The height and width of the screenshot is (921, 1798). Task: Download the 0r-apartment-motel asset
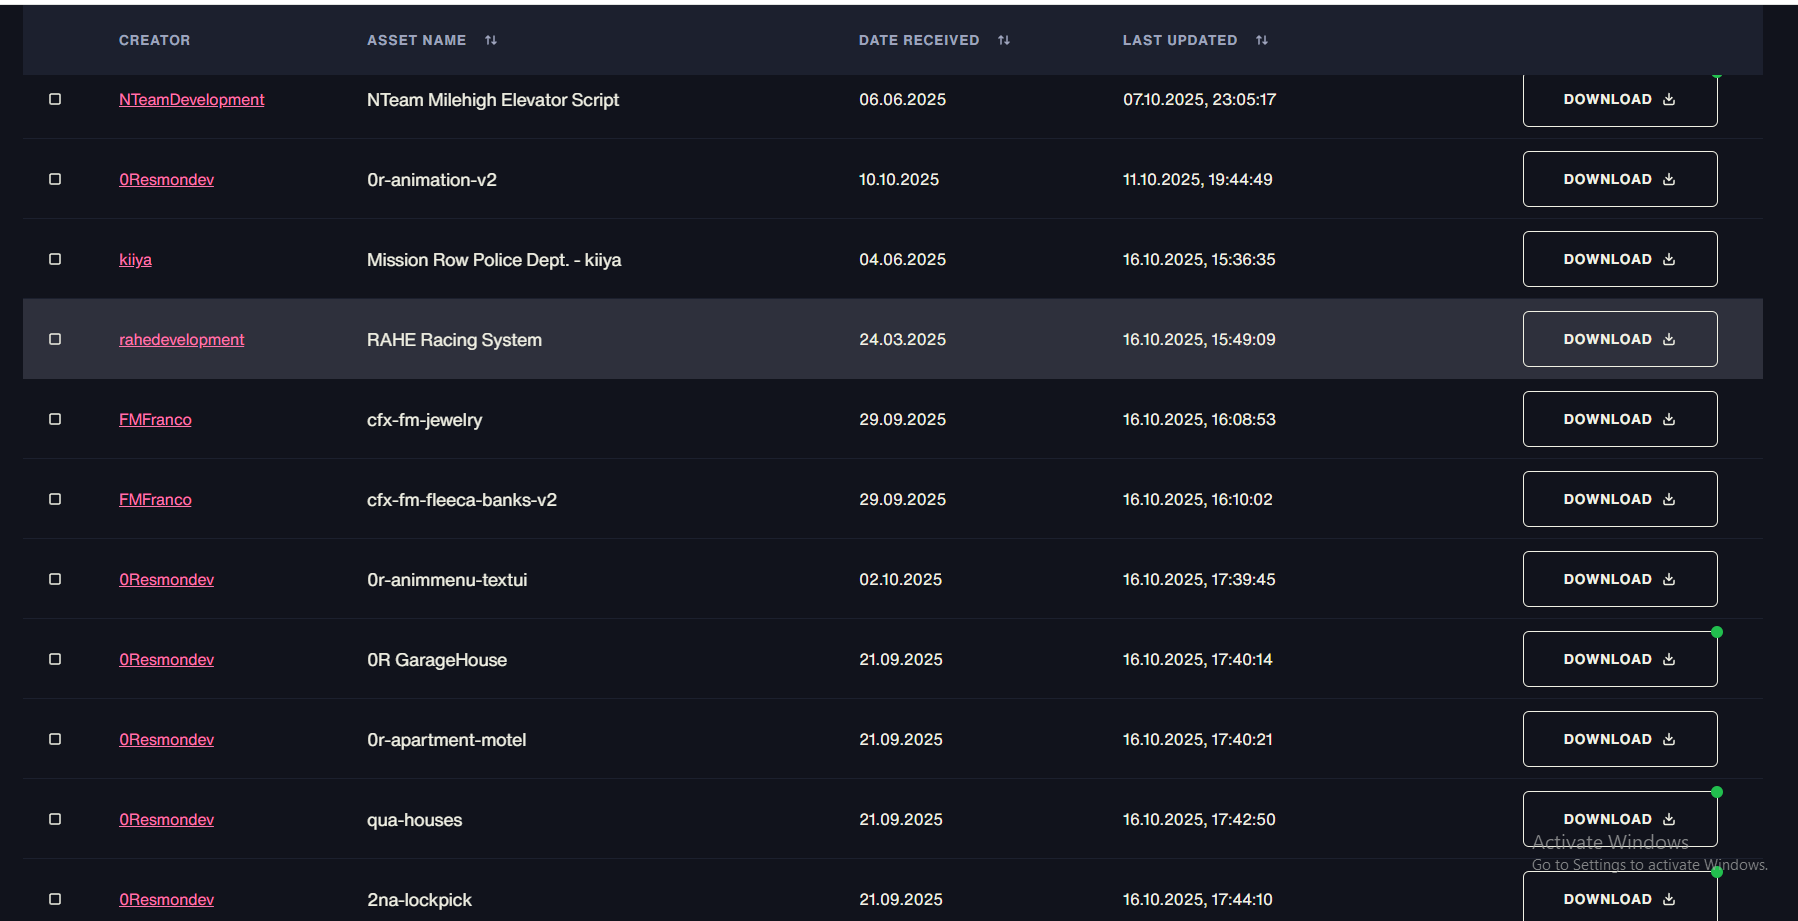pyautogui.click(x=1620, y=739)
